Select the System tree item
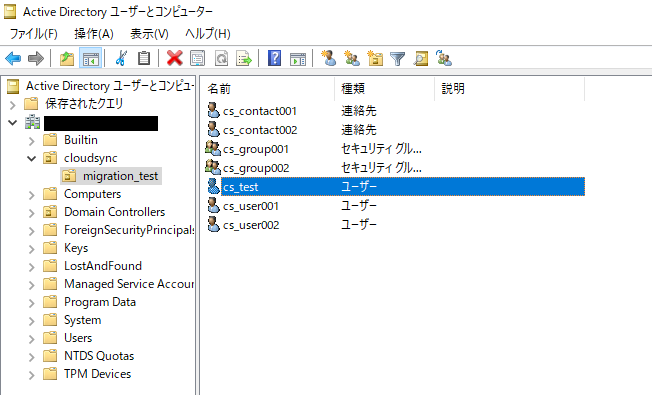652x395 pixels. pos(82,320)
